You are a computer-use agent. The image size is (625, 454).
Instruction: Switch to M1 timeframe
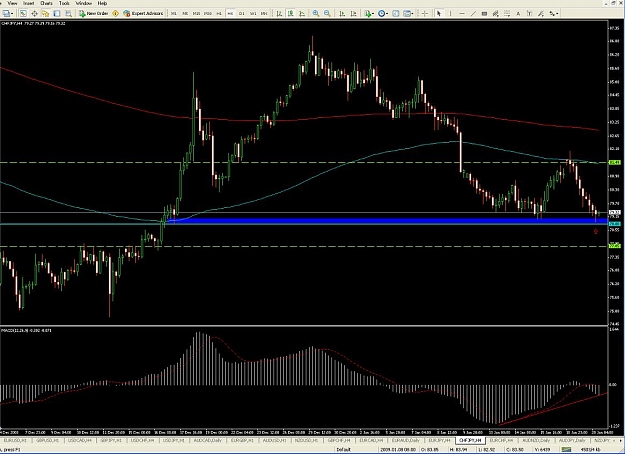click(x=174, y=14)
